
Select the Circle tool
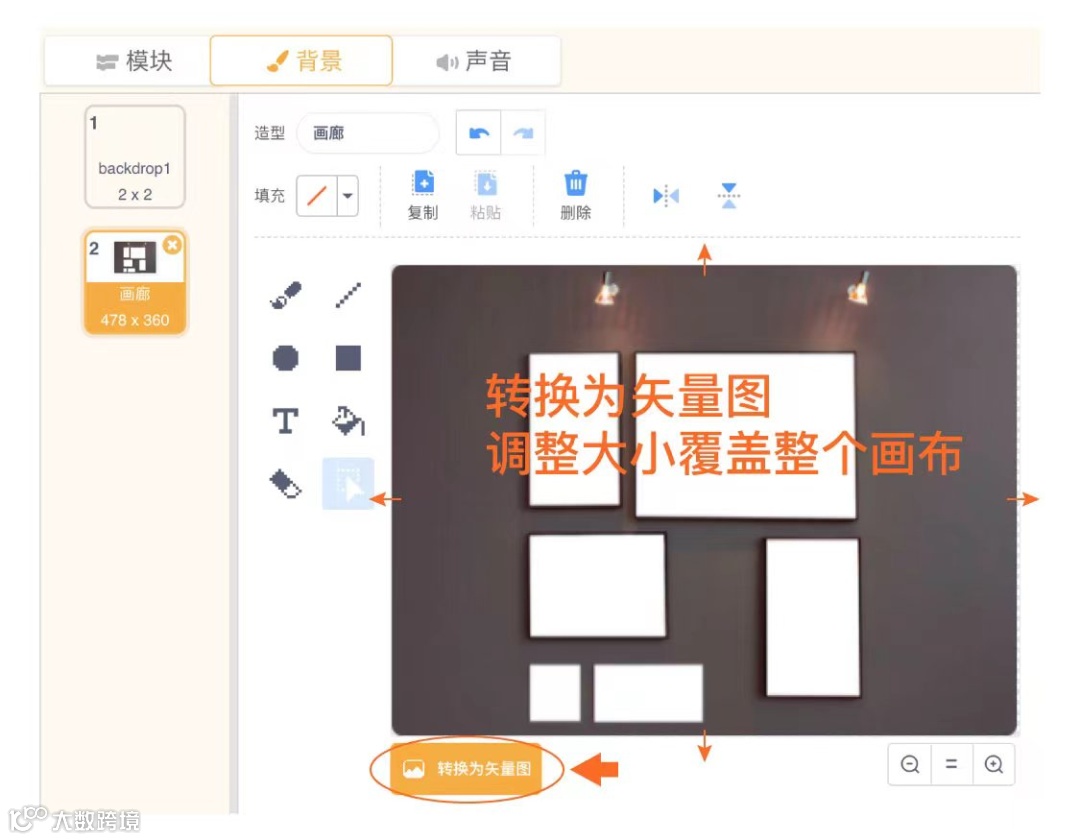285,358
